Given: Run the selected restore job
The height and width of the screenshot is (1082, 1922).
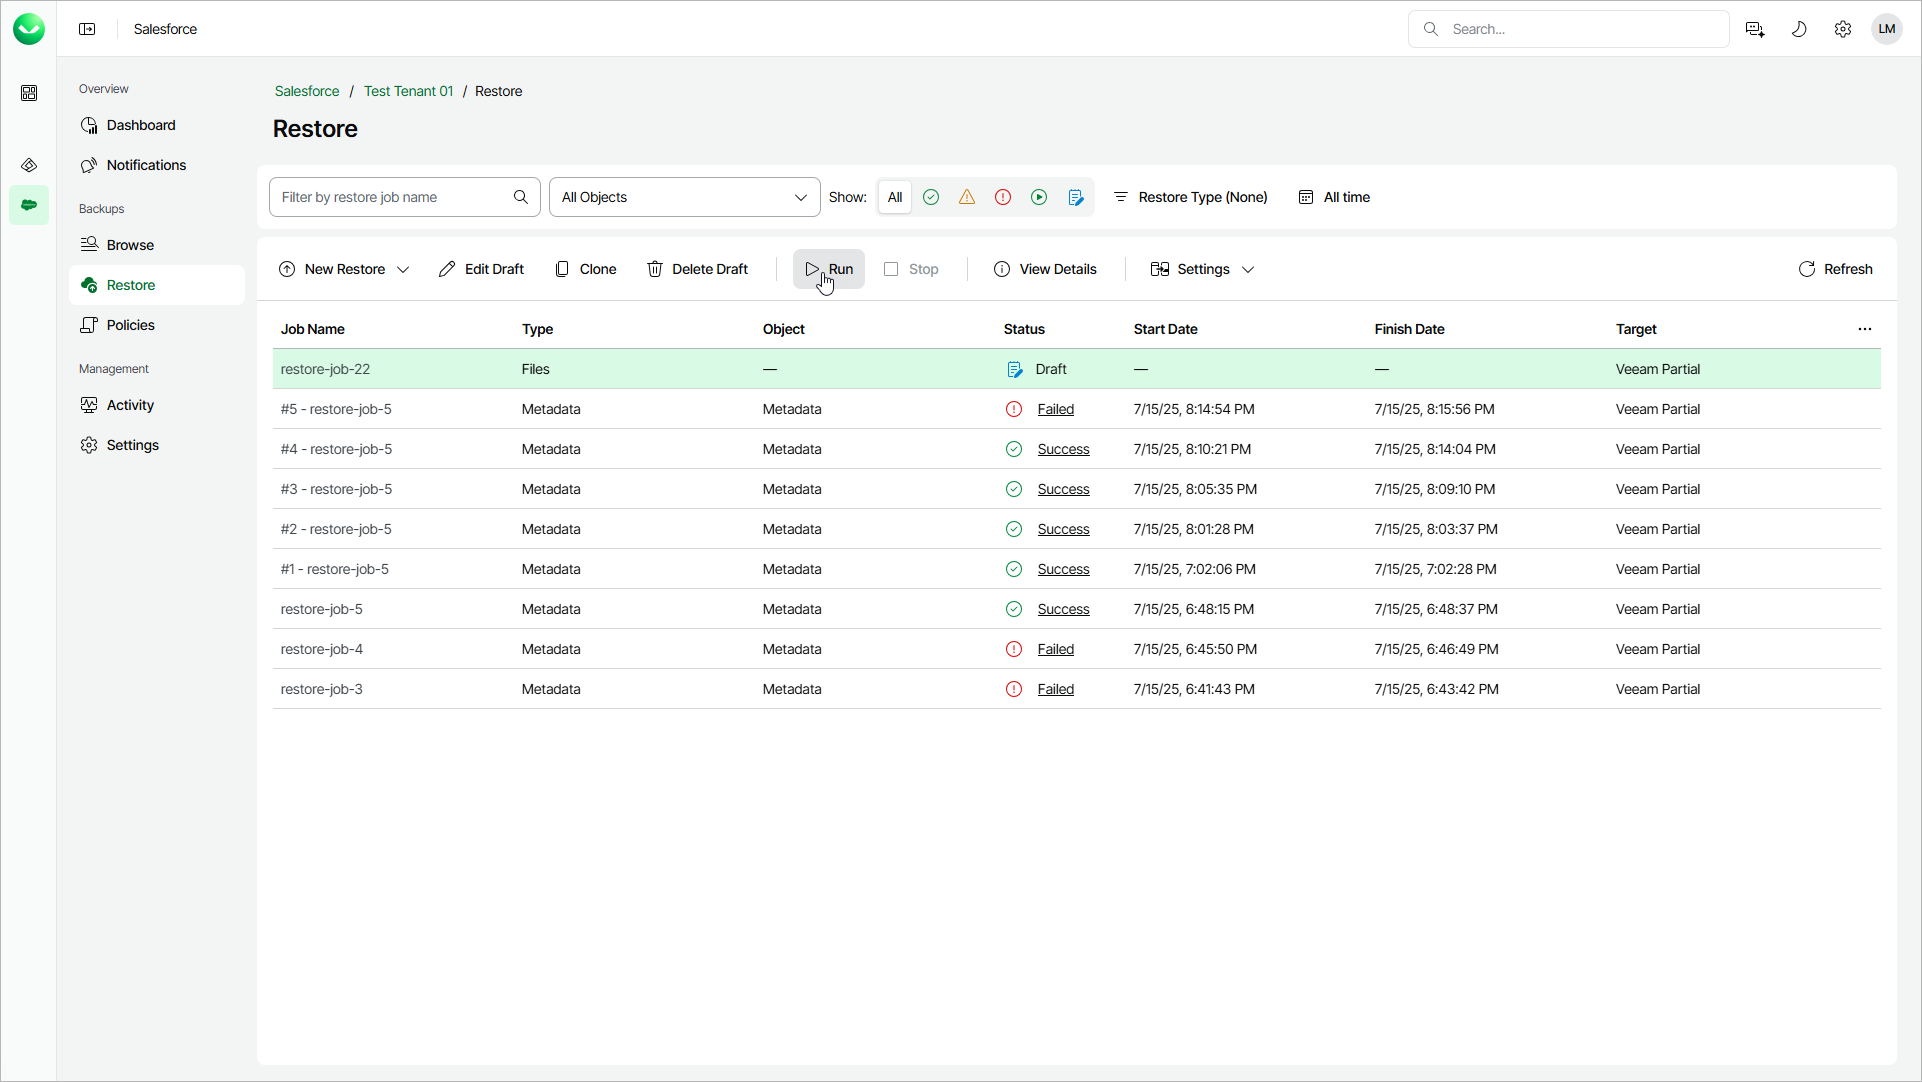Looking at the screenshot, I should (x=829, y=269).
